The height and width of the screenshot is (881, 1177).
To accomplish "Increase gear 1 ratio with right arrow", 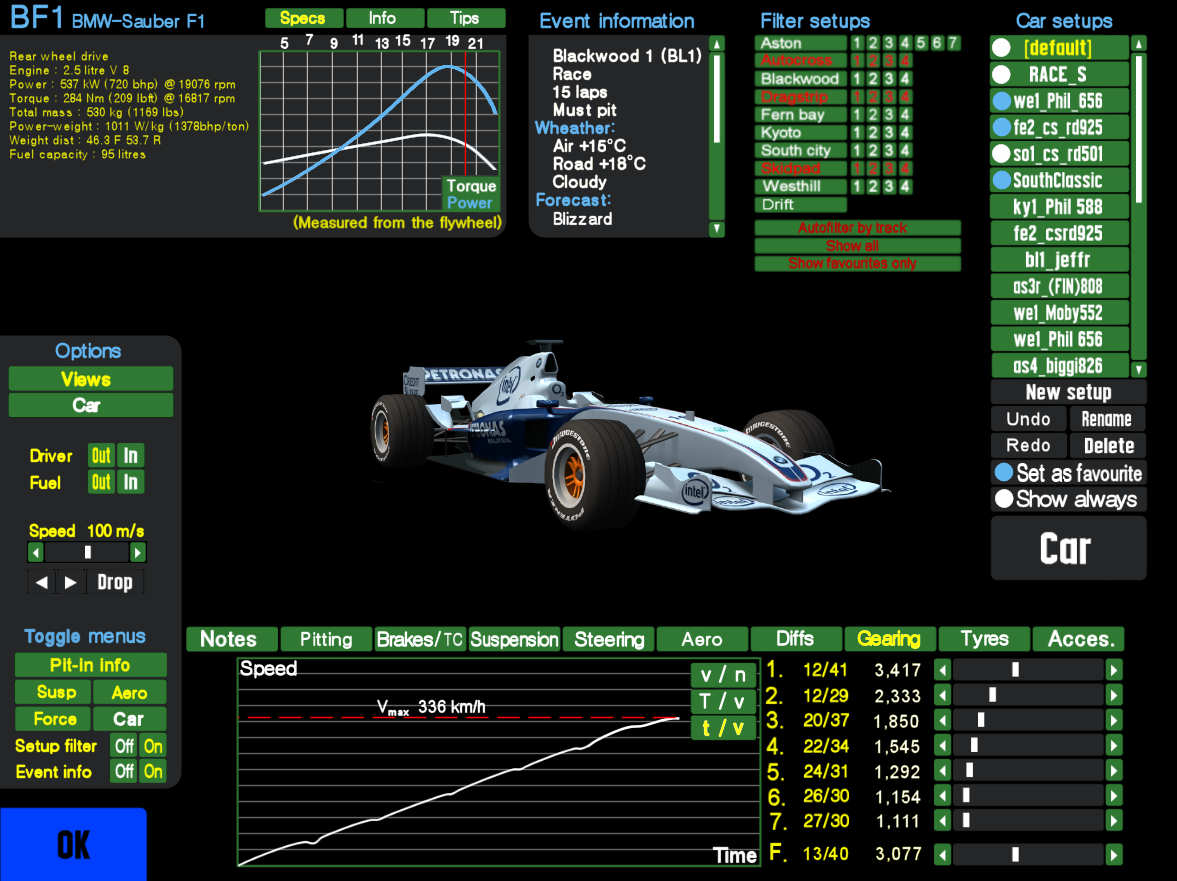I will [x=1114, y=669].
